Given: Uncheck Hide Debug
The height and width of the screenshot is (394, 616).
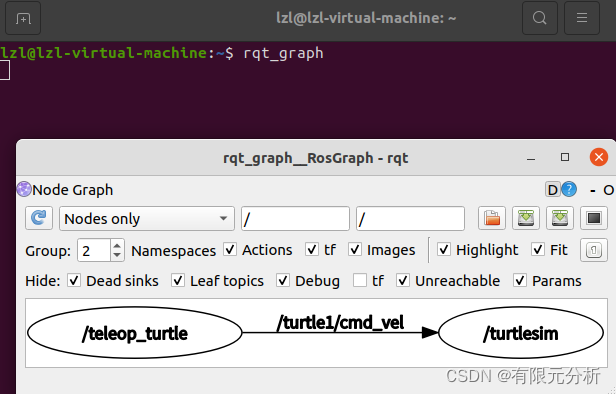Looking at the screenshot, I should 283,280.
